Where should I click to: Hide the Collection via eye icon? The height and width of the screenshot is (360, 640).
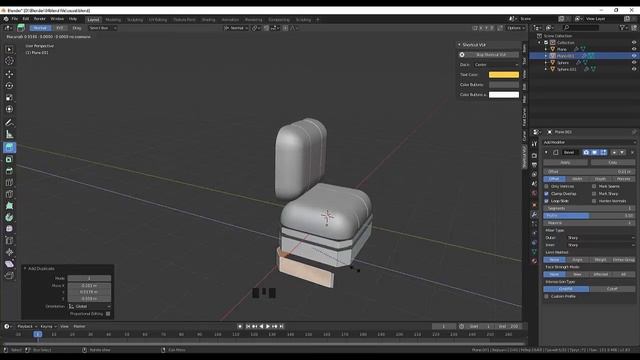pyautogui.click(x=634, y=42)
